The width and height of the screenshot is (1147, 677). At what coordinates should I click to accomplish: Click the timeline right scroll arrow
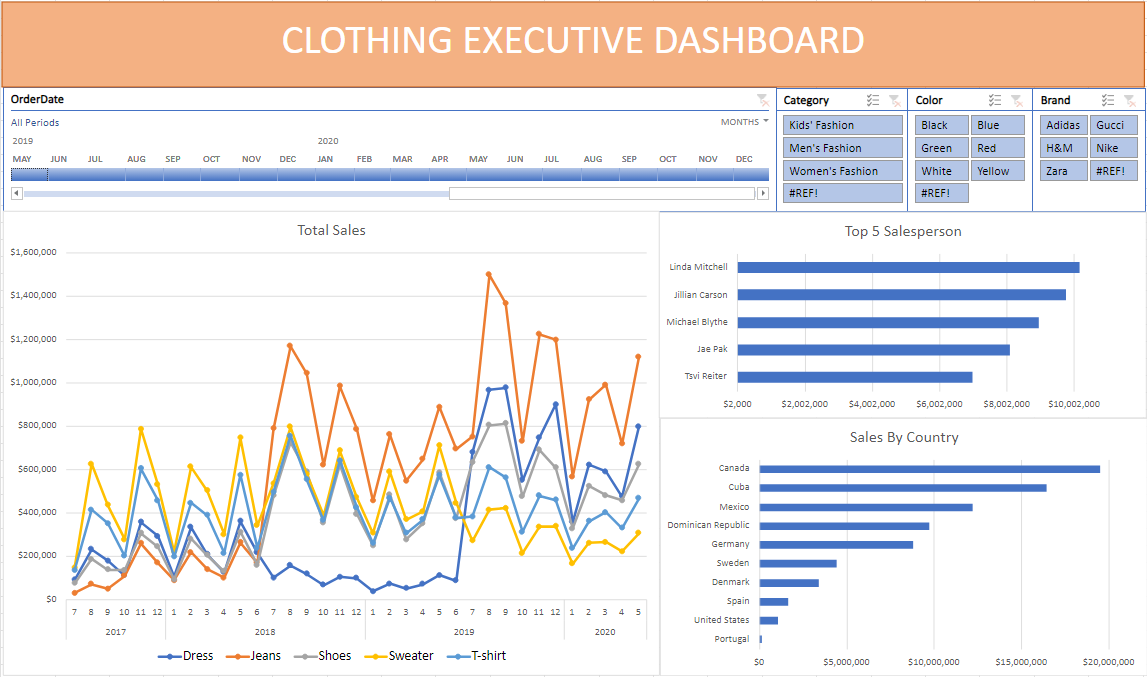coord(763,193)
